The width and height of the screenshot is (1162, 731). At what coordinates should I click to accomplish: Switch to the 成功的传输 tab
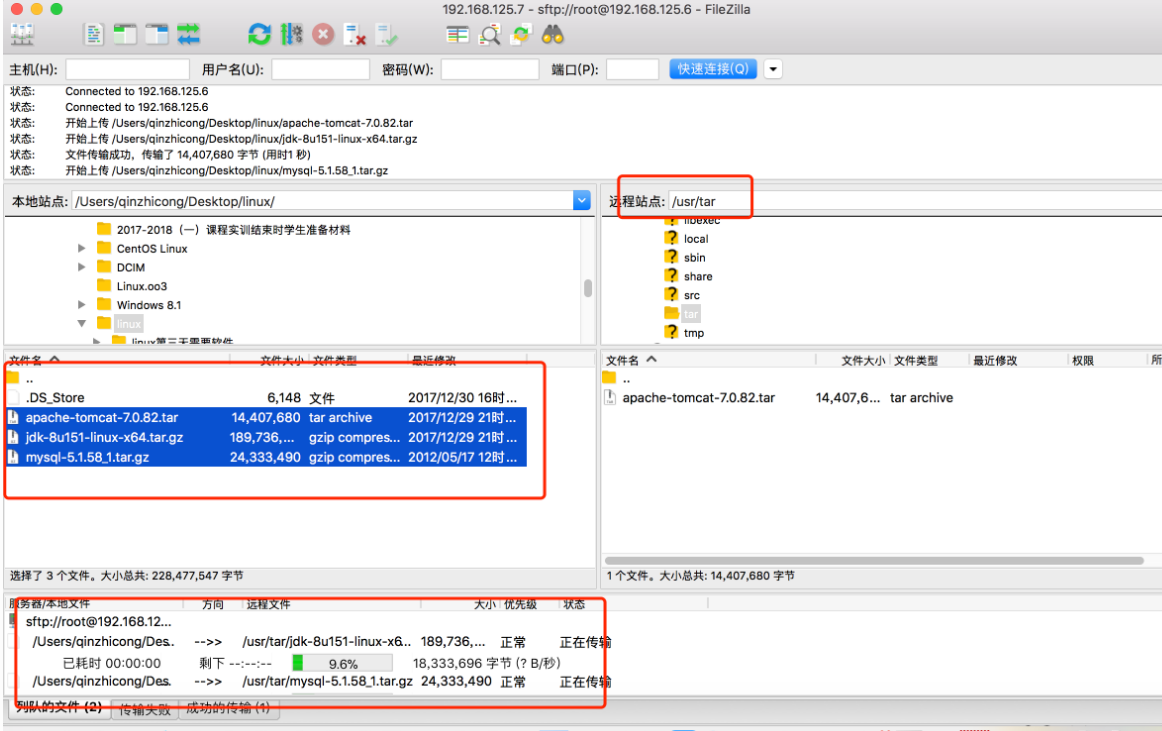point(228,710)
